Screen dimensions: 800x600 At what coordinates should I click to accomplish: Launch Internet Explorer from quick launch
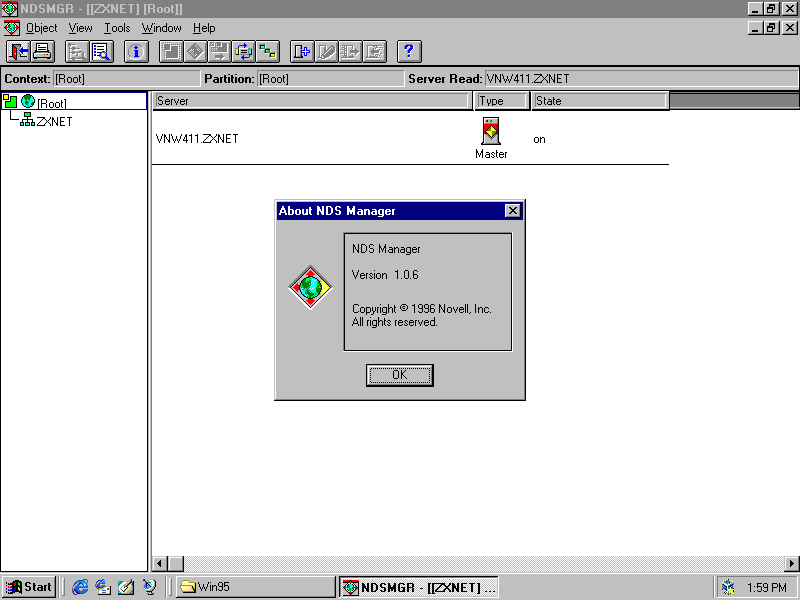click(x=80, y=587)
